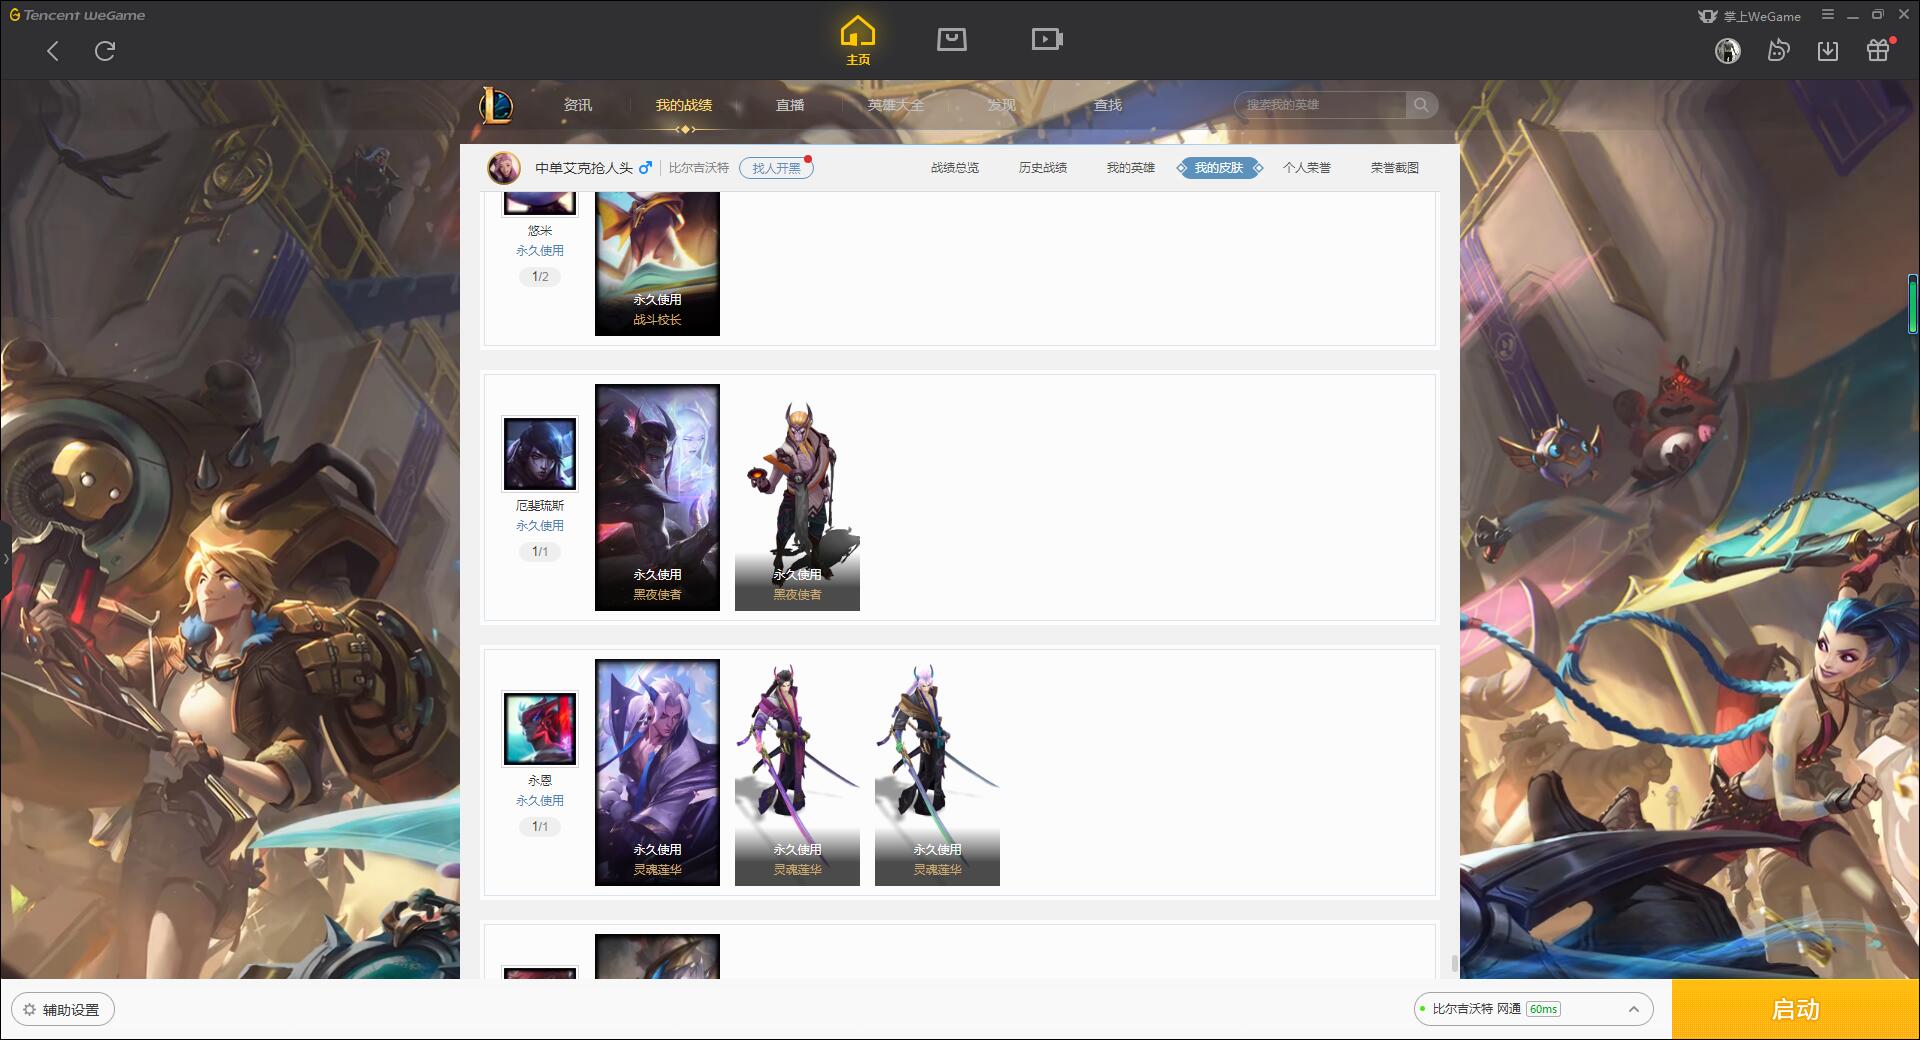Screen dimensions: 1920x1040
Task: Go back with the left arrow button
Action: (53, 51)
